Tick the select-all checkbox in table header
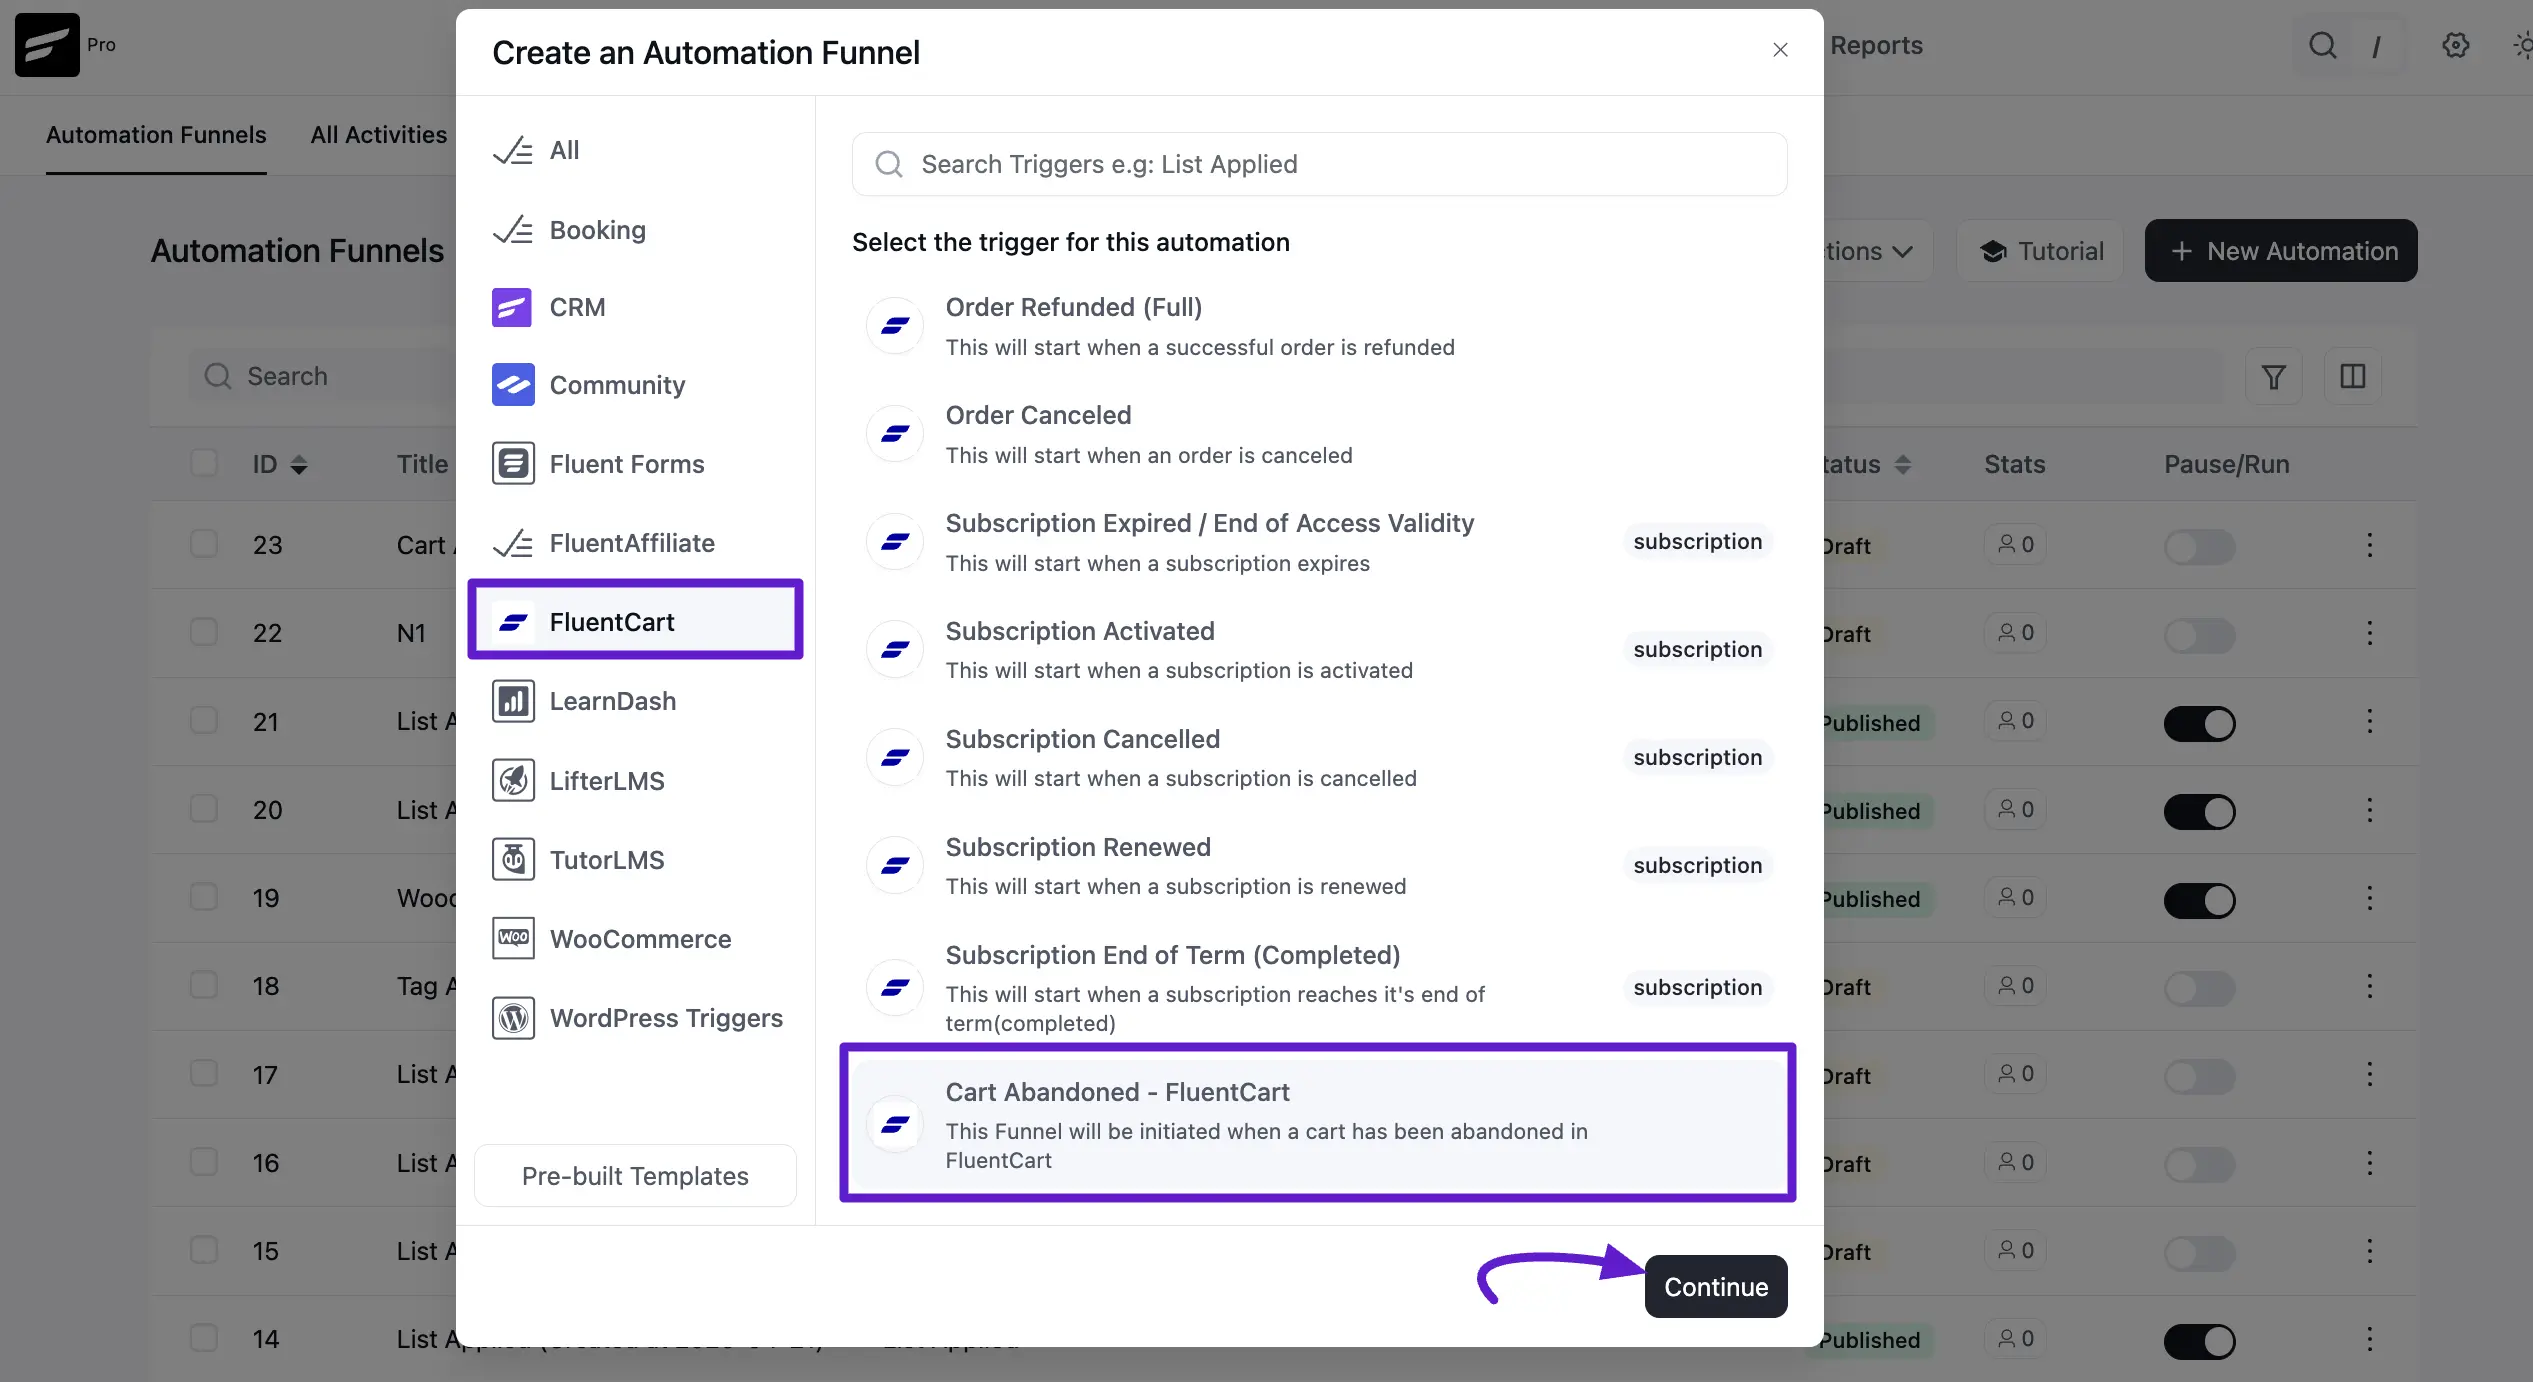 click(x=204, y=463)
